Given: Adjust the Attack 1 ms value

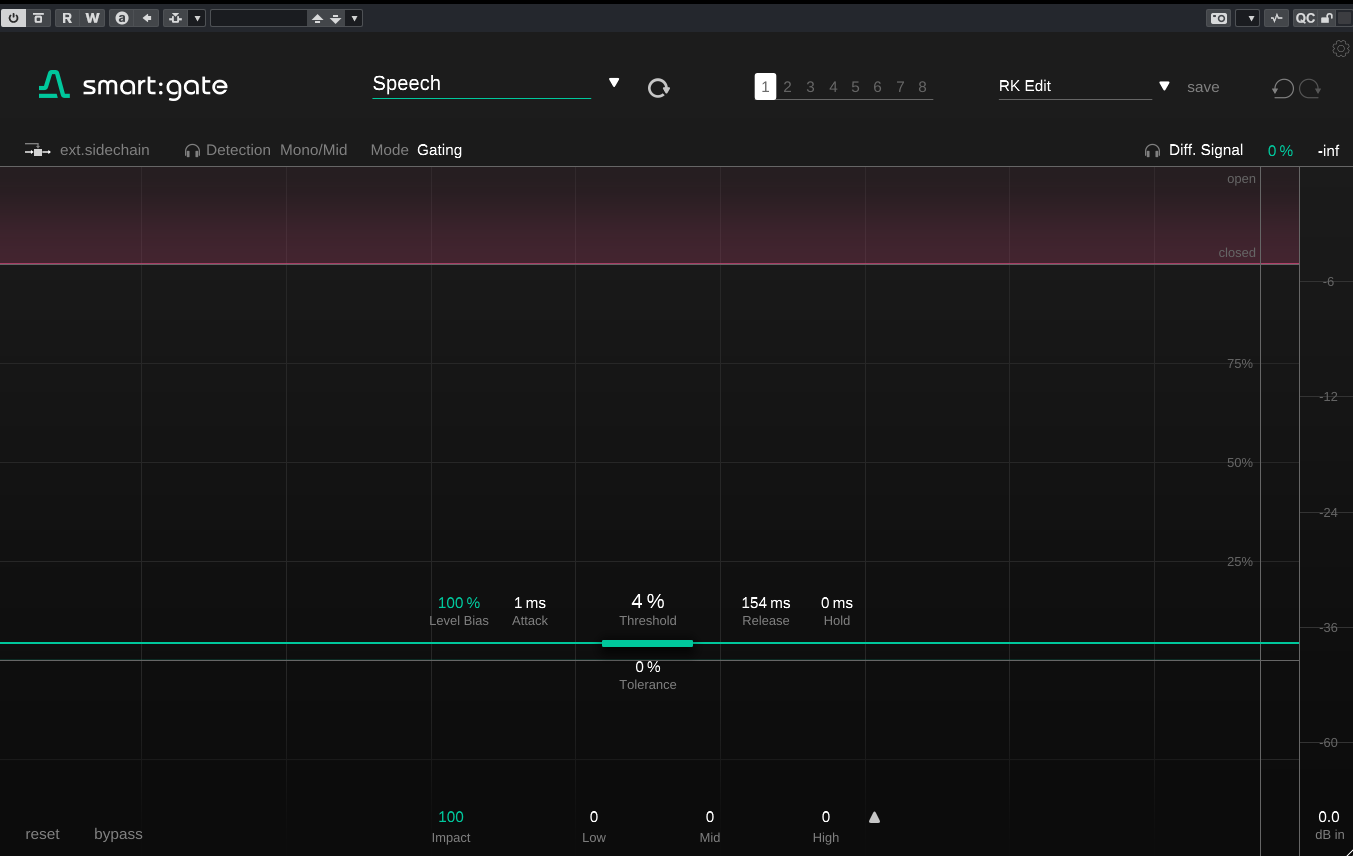Looking at the screenshot, I should pyautogui.click(x=530, y=603).
